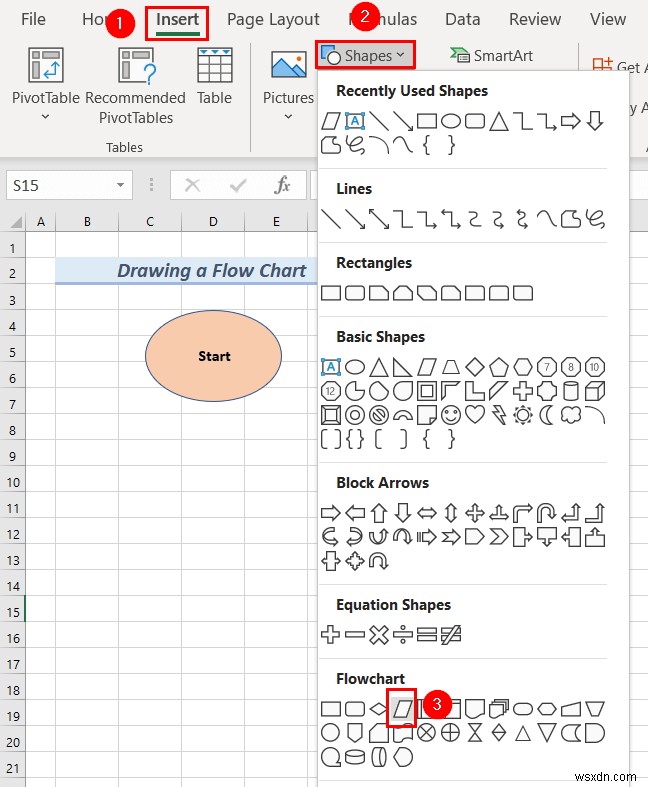Select the "Drawing a Flow Chart" title cell
This screenshot has width=648, height=787.
point(187,271)
